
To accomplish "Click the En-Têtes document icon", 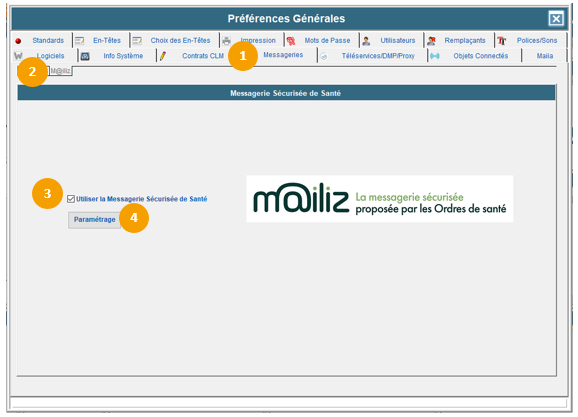I will [x=80, y=41].
